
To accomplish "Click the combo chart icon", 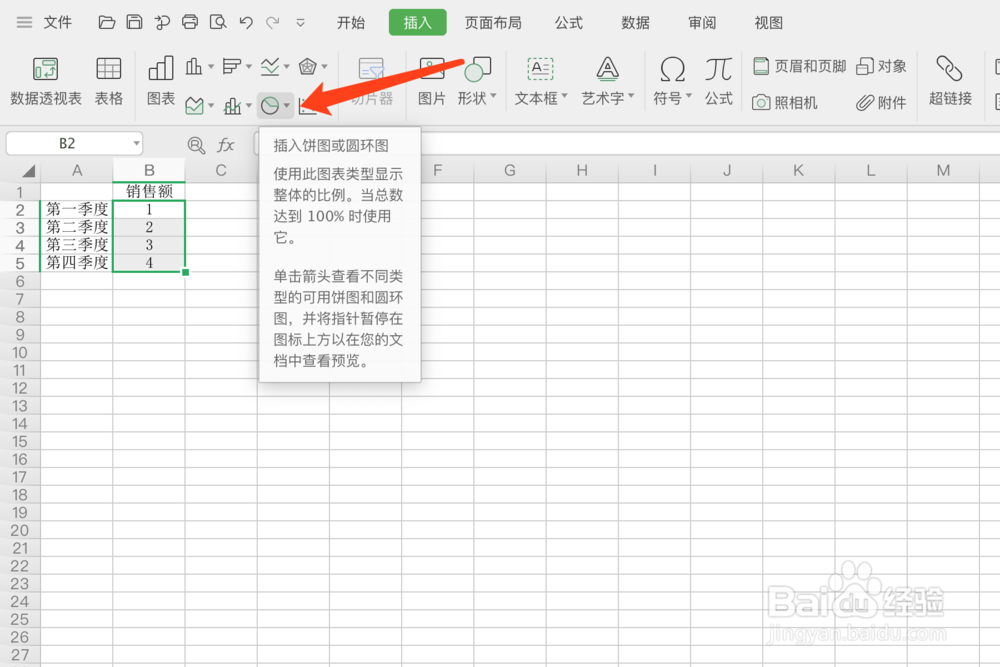I will coord(232,105).
